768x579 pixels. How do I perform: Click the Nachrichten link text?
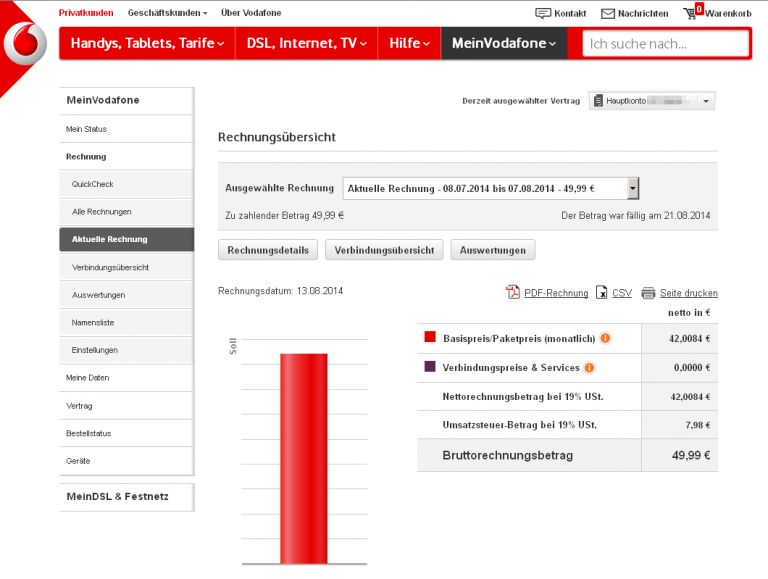tap(643, 14)
